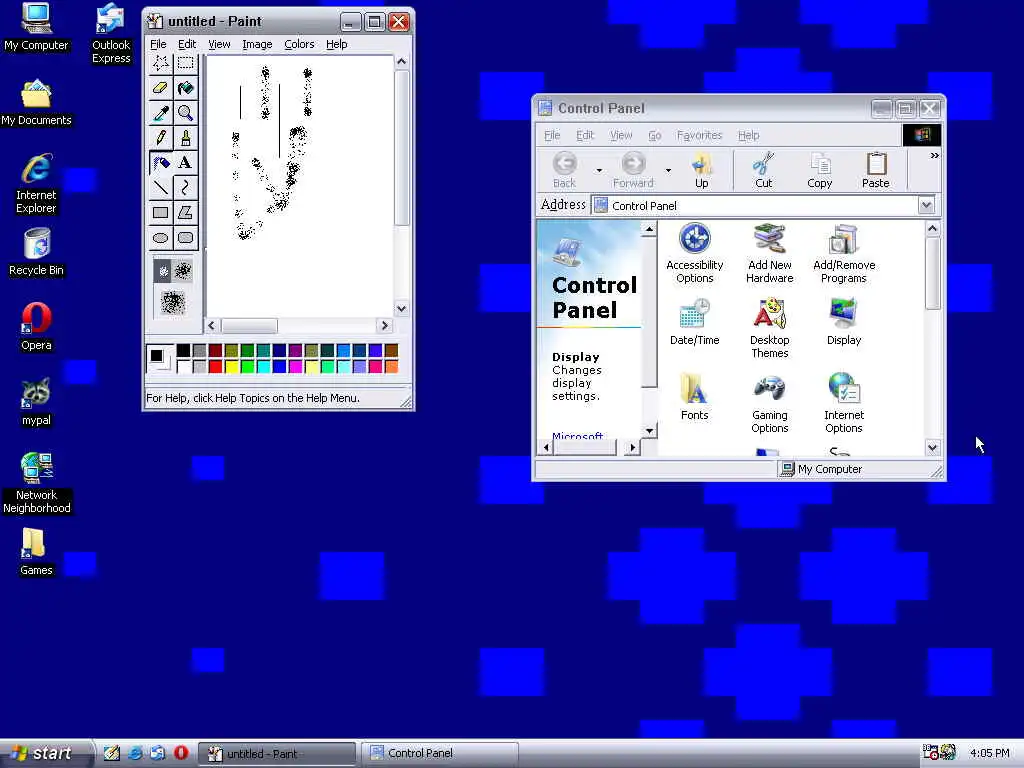Click Control Panel icon list scroll down arrow
The image size is (1024, 768).
pyautogui.click(x=933, y=447)
